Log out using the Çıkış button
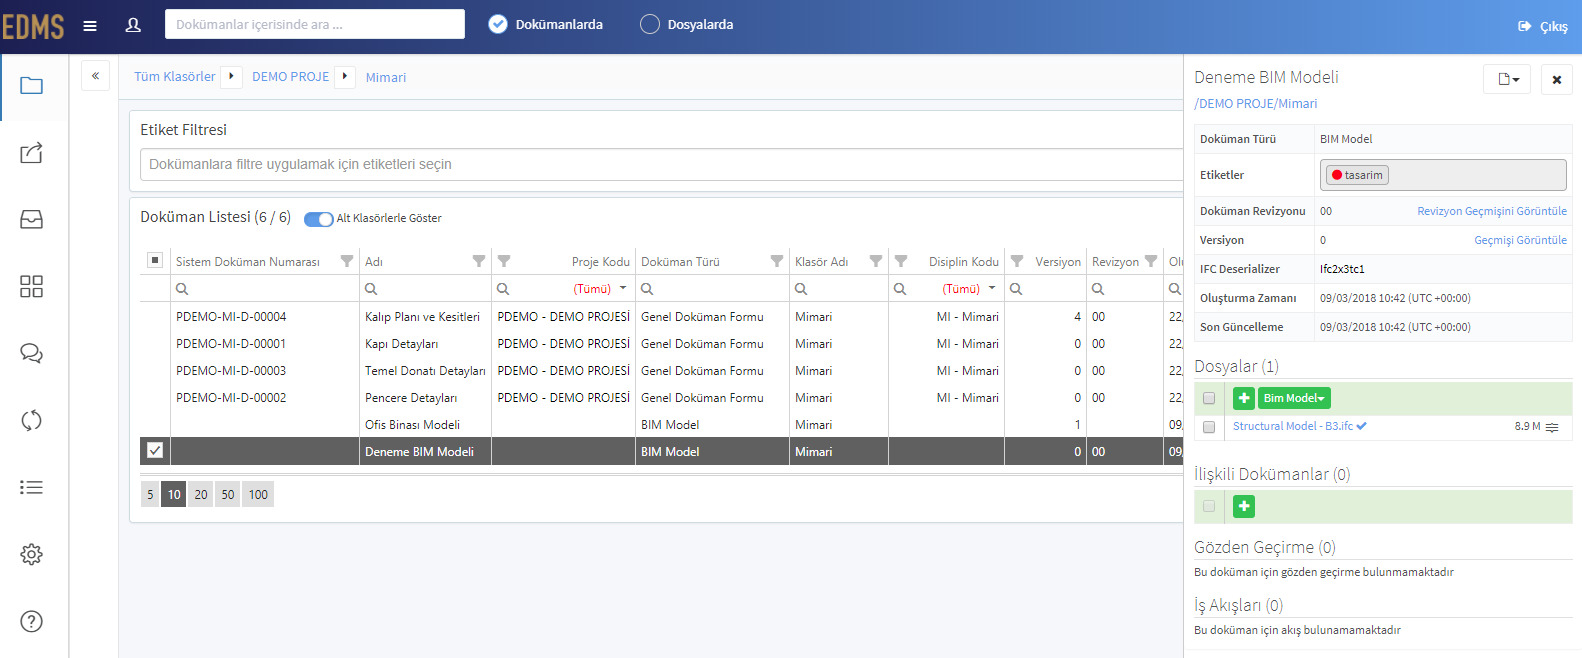Screen dimensions: 1582x658 pyautogui.click(x=1543, y=26)
